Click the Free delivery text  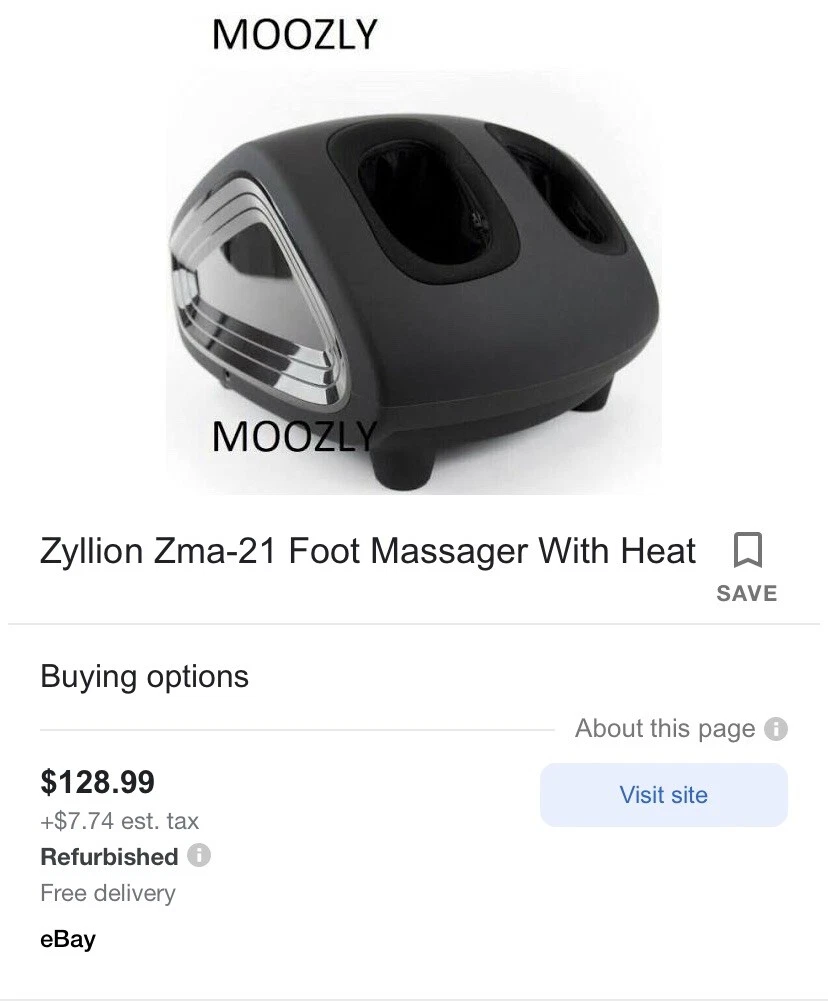click(107, 893)
